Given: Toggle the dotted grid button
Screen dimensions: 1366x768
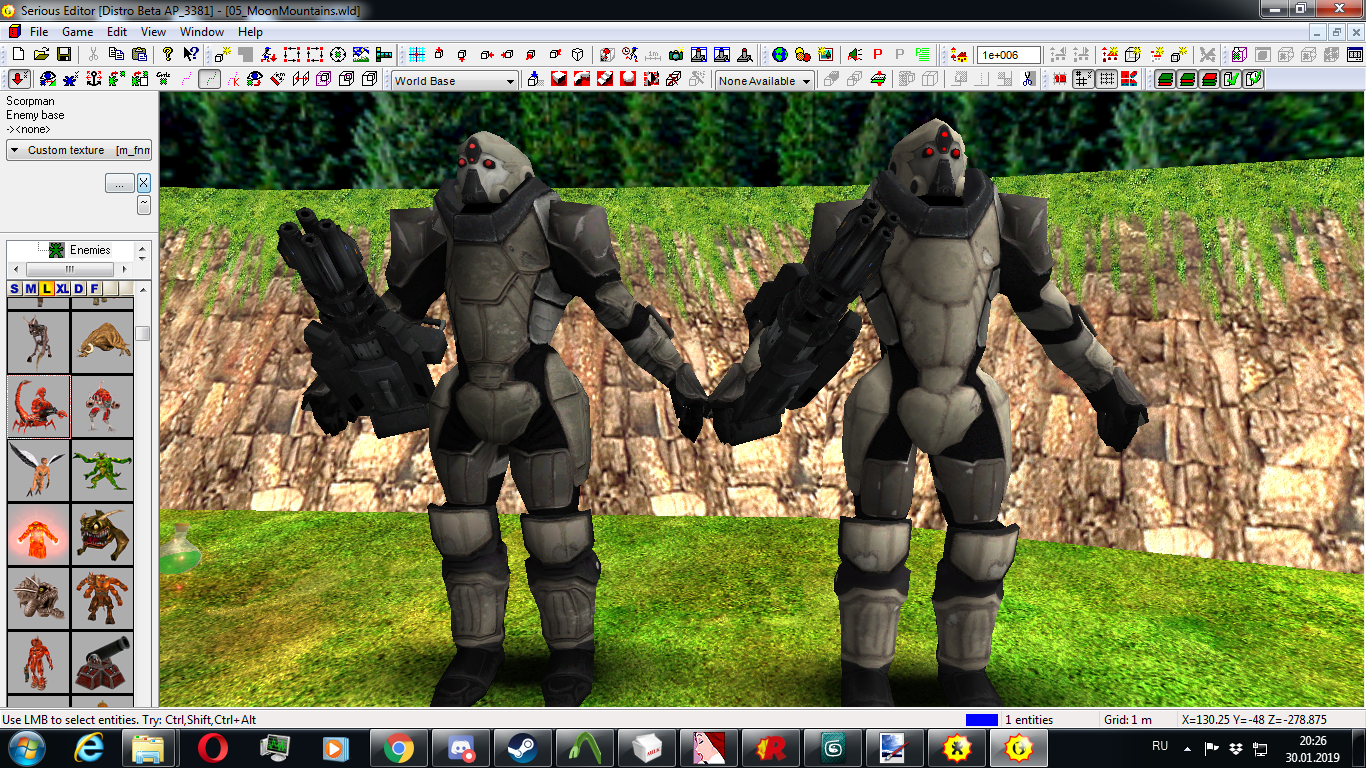Looking at the screenshot, I should pyautogui.click(x=1107, y=79).
